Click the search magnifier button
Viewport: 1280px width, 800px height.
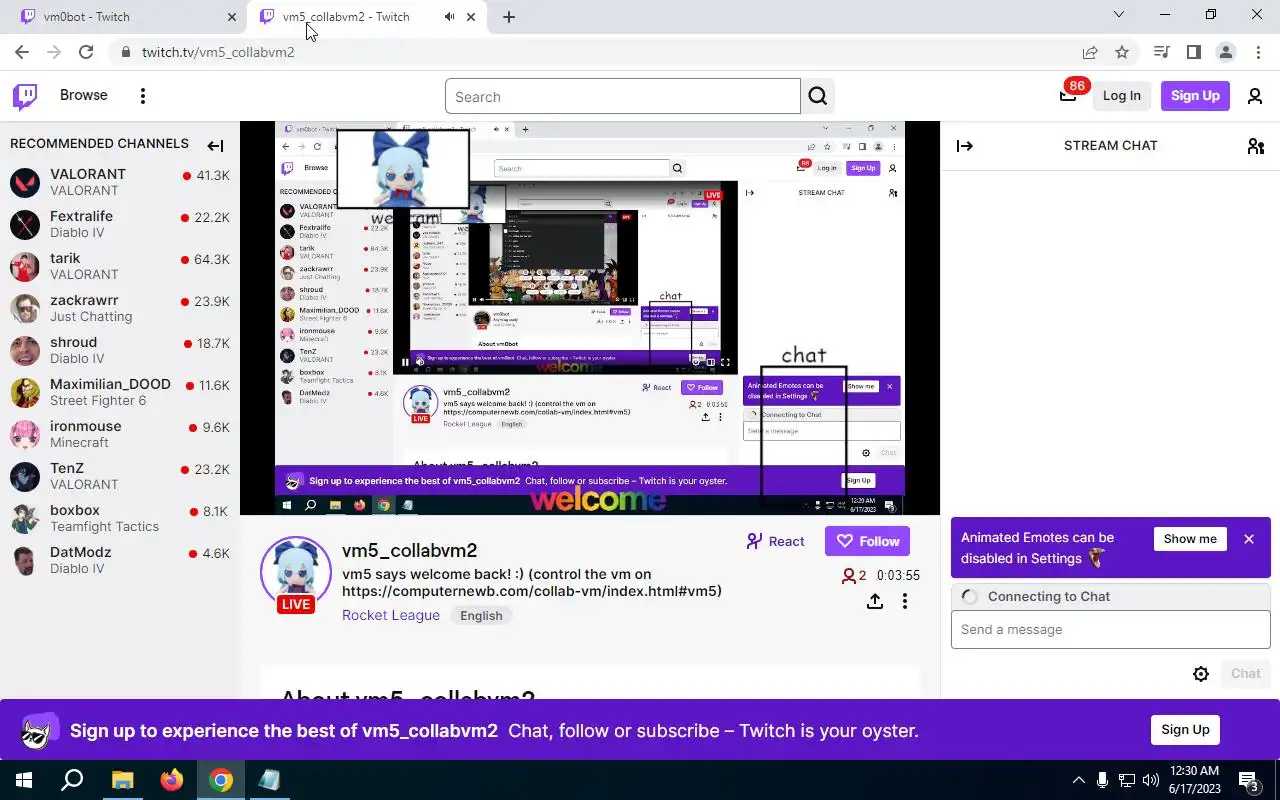point(818,97)
